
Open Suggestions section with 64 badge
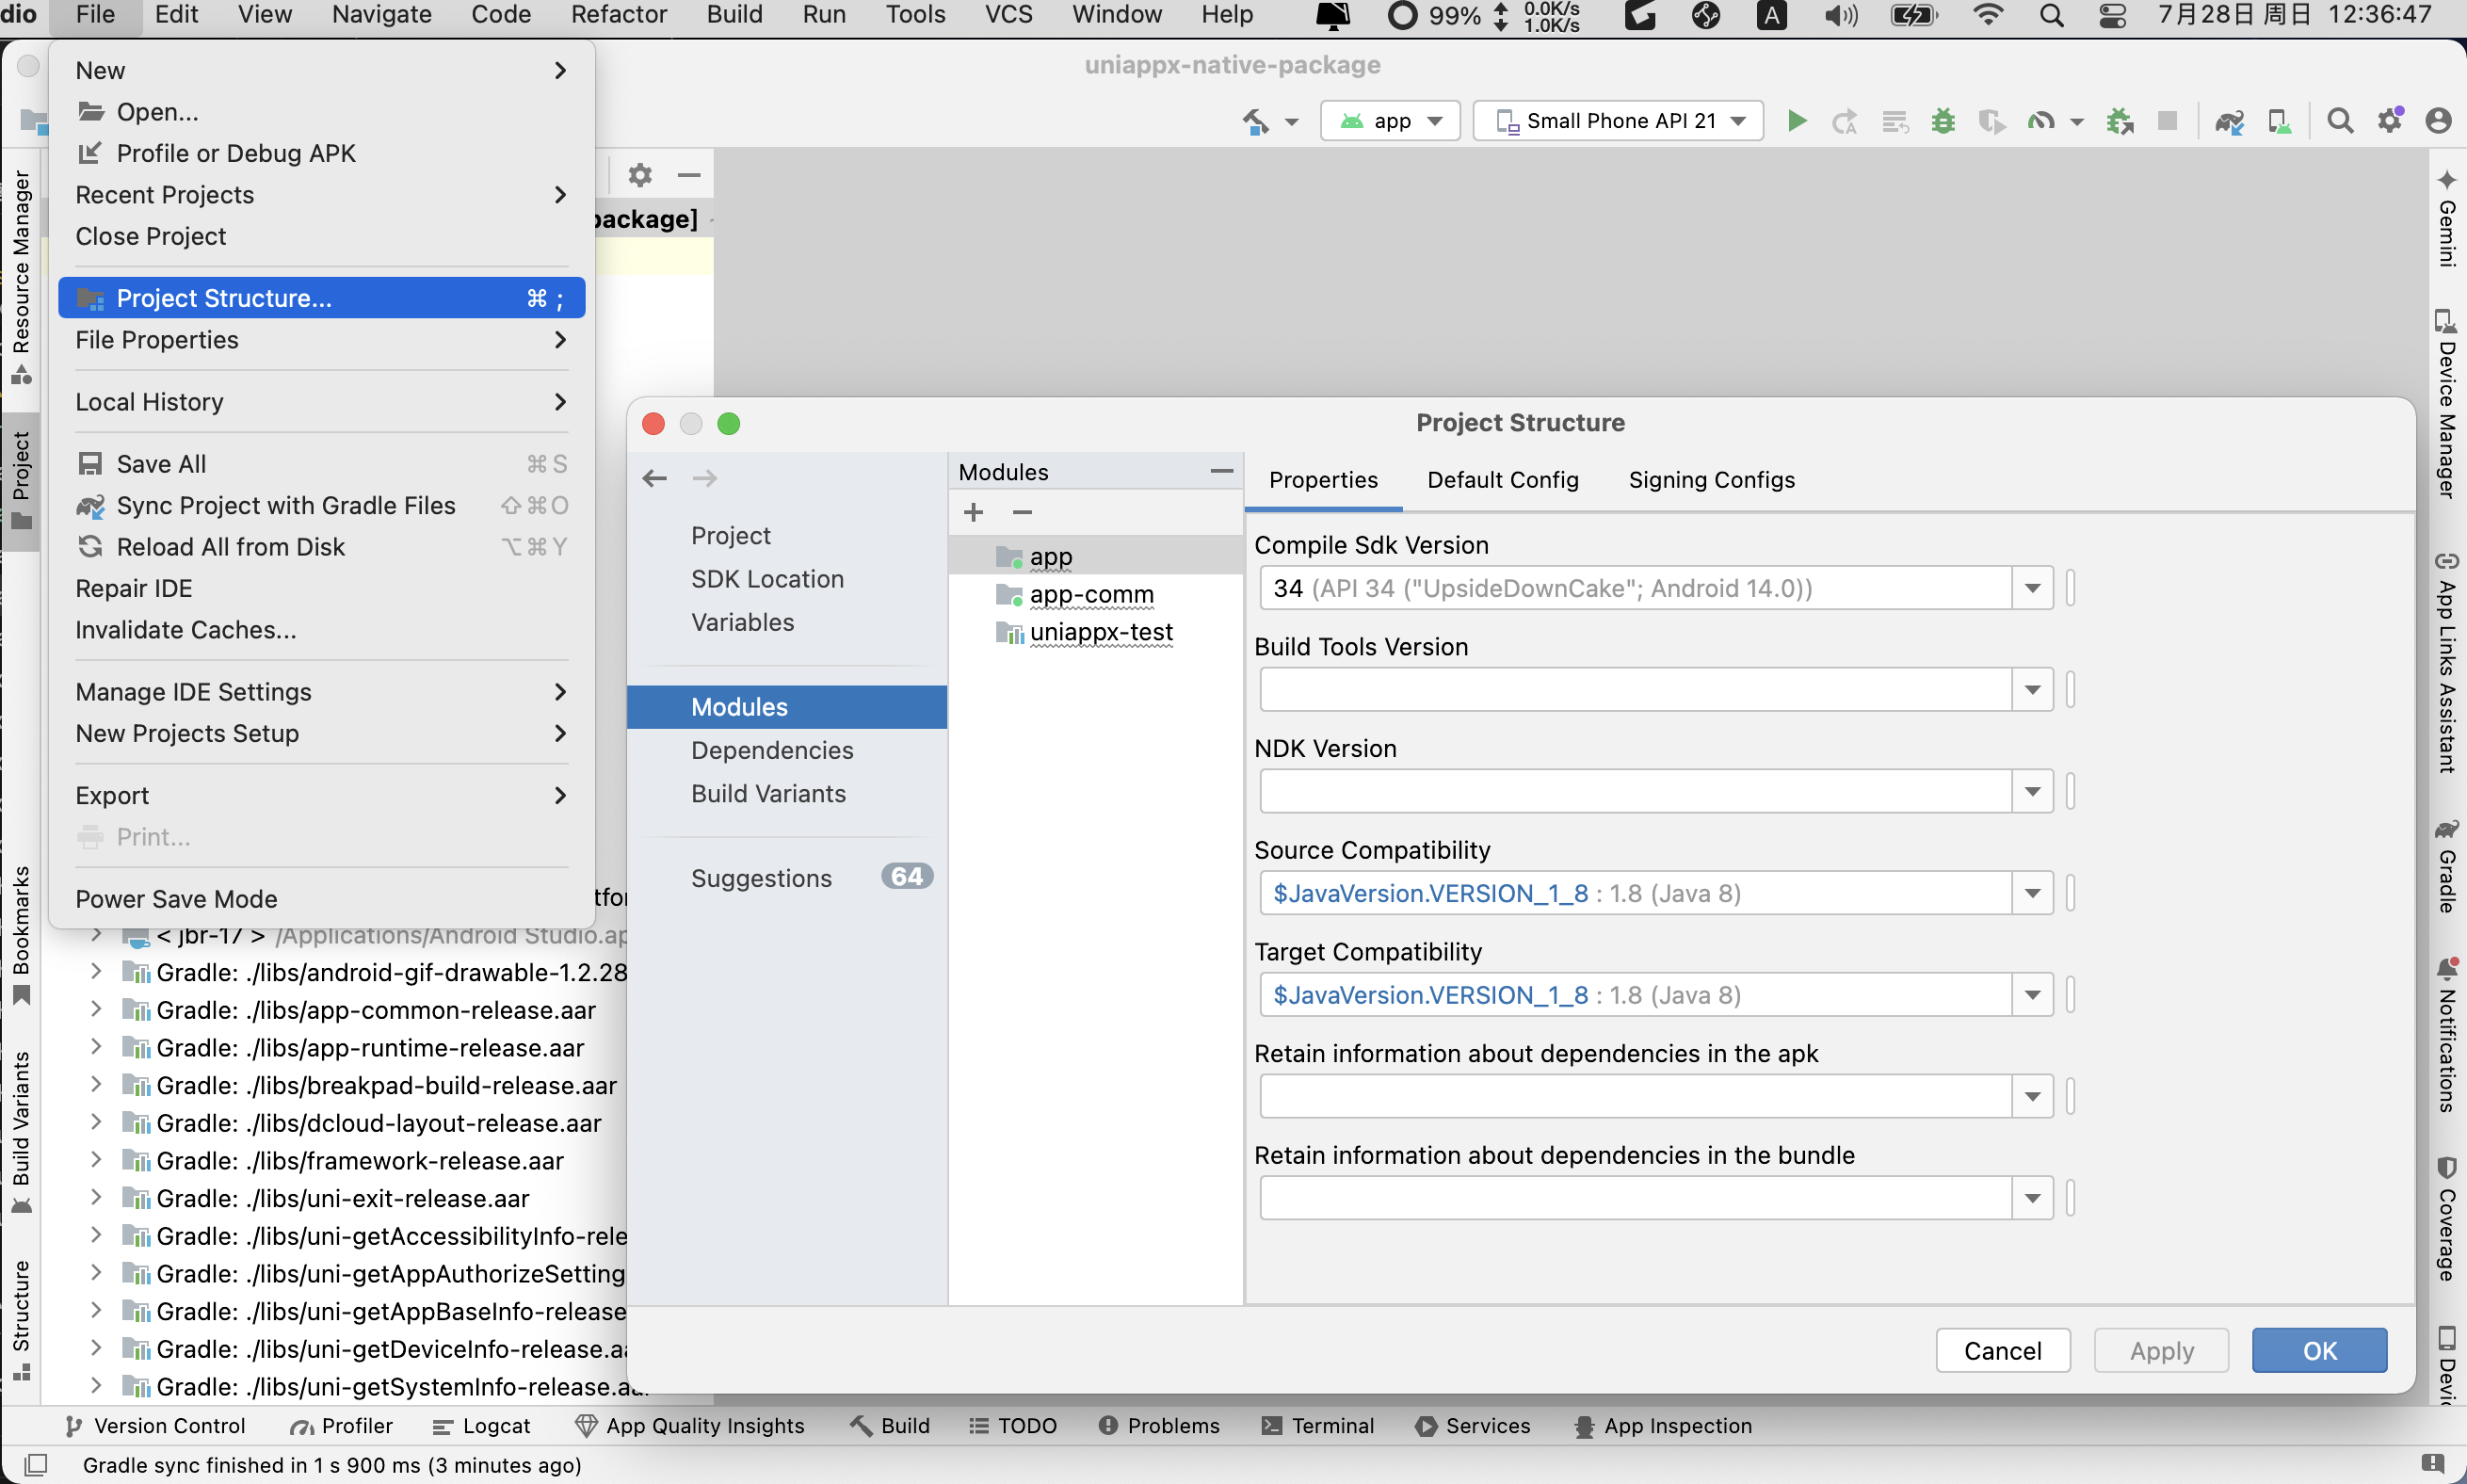(x=786, y=878)
